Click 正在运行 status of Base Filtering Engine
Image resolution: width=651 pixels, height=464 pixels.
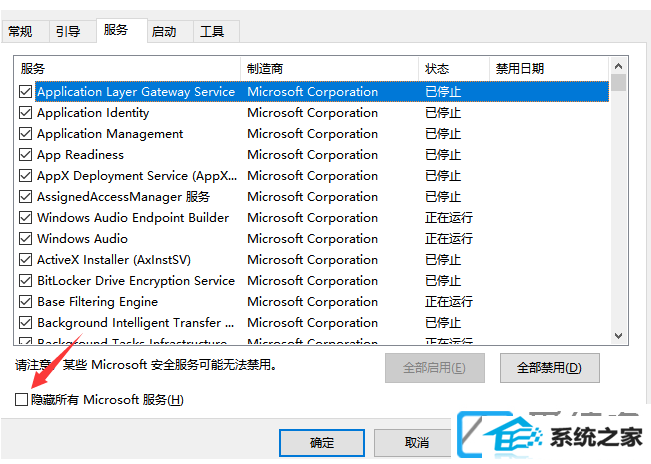coord(449,302)
